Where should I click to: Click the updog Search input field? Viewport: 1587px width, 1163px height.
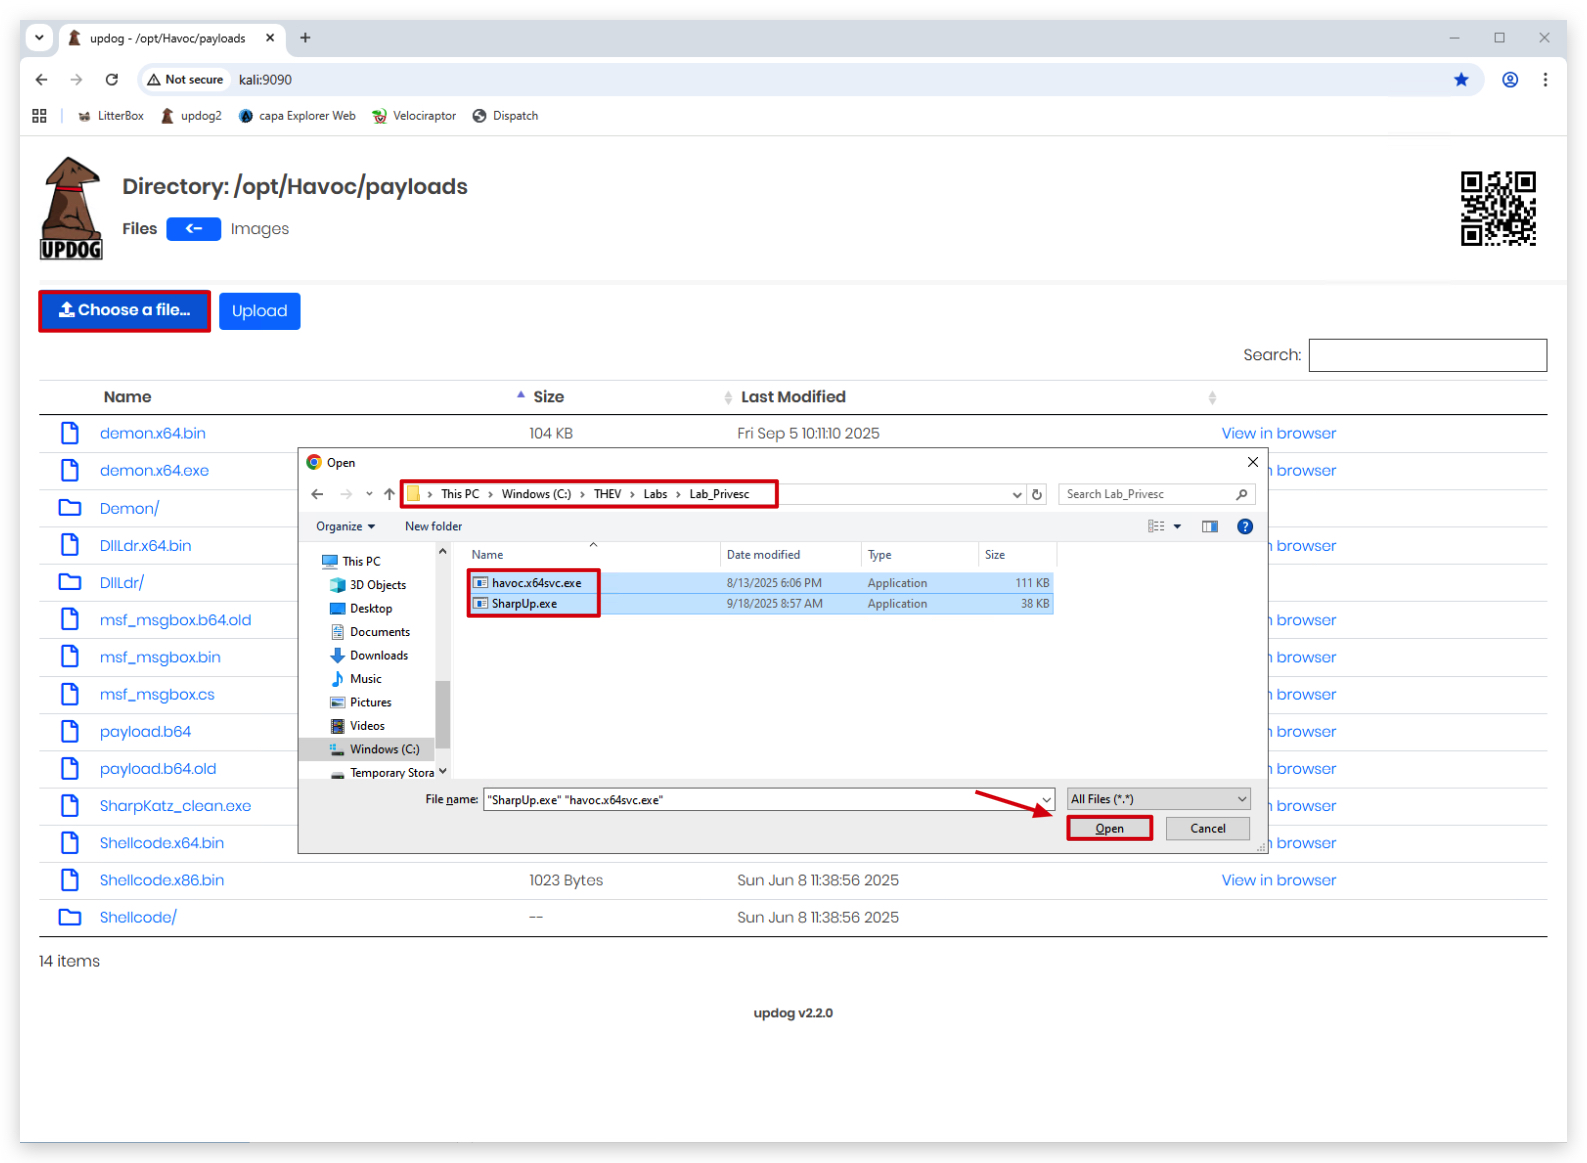click(x=1428, y=355)
